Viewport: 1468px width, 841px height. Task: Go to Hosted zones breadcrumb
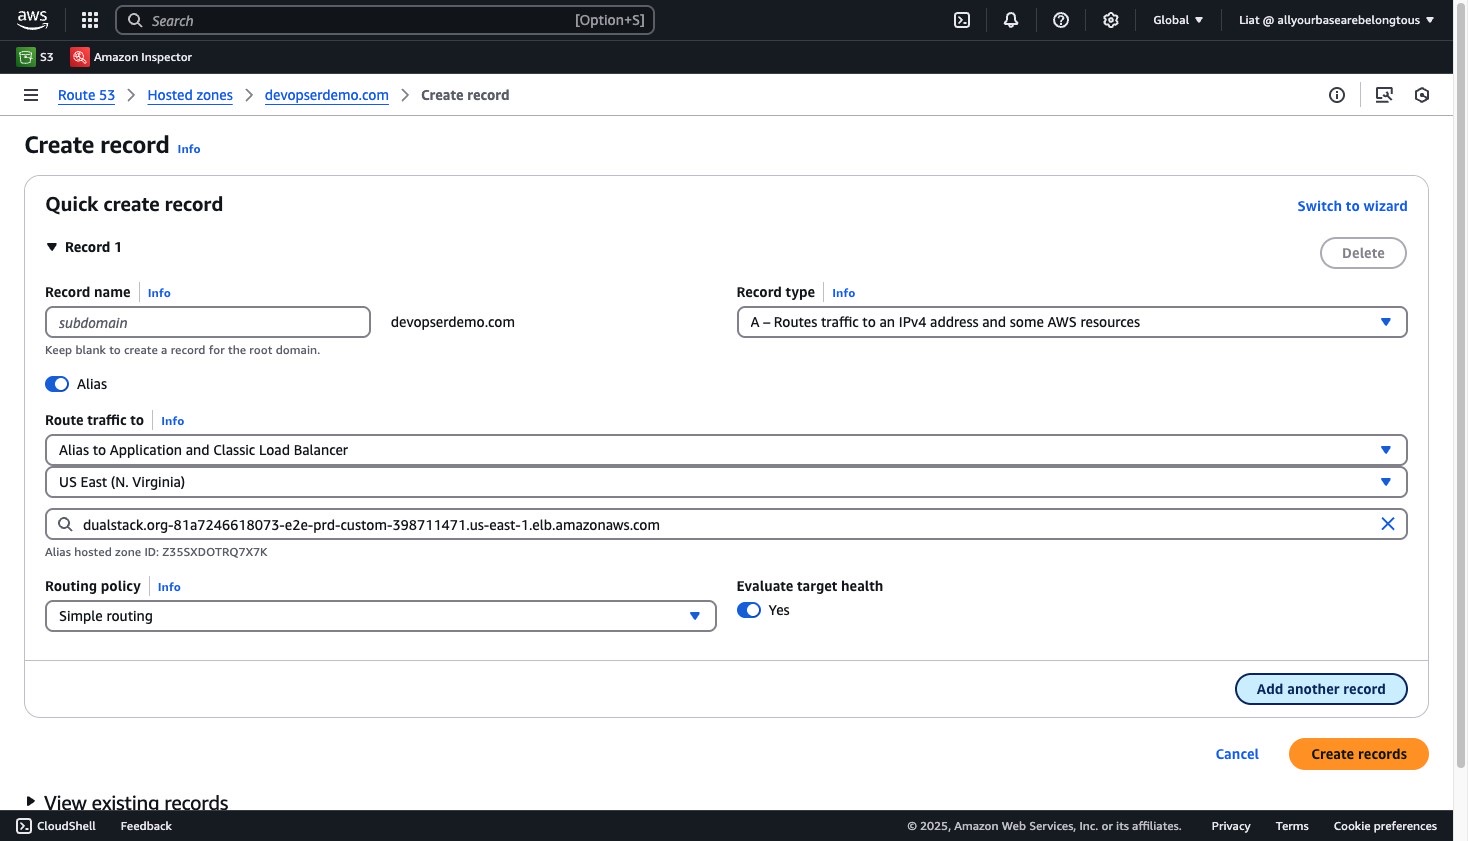(x=190, y=95)
